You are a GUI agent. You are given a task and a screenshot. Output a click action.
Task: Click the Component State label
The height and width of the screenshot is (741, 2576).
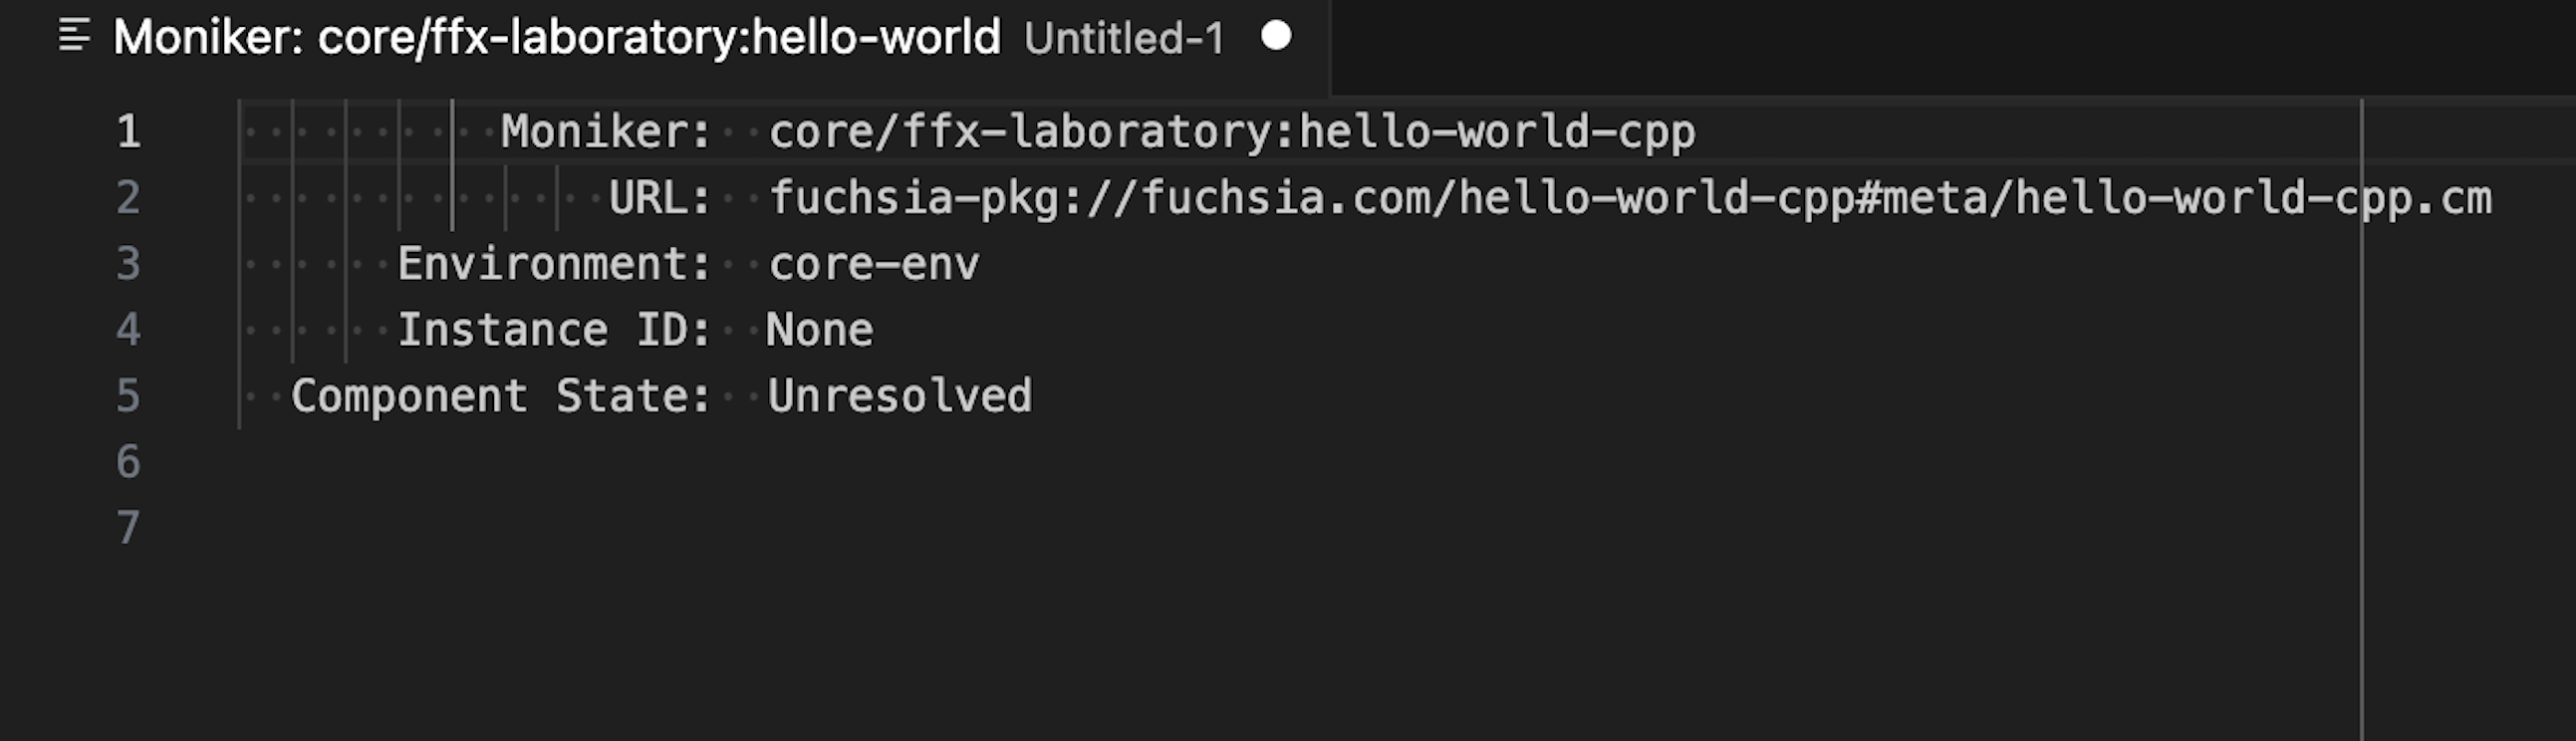pos(500,395)
